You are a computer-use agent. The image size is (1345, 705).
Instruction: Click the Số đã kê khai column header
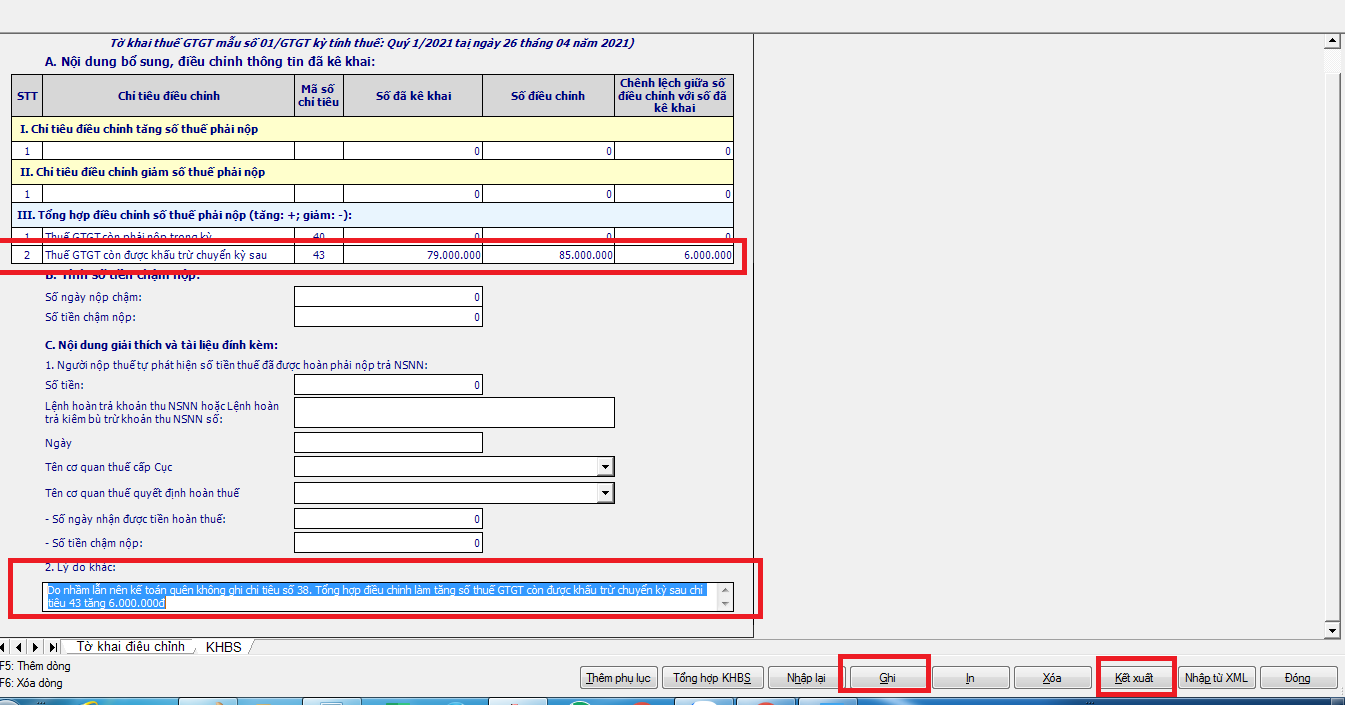(x=413, y=96)
